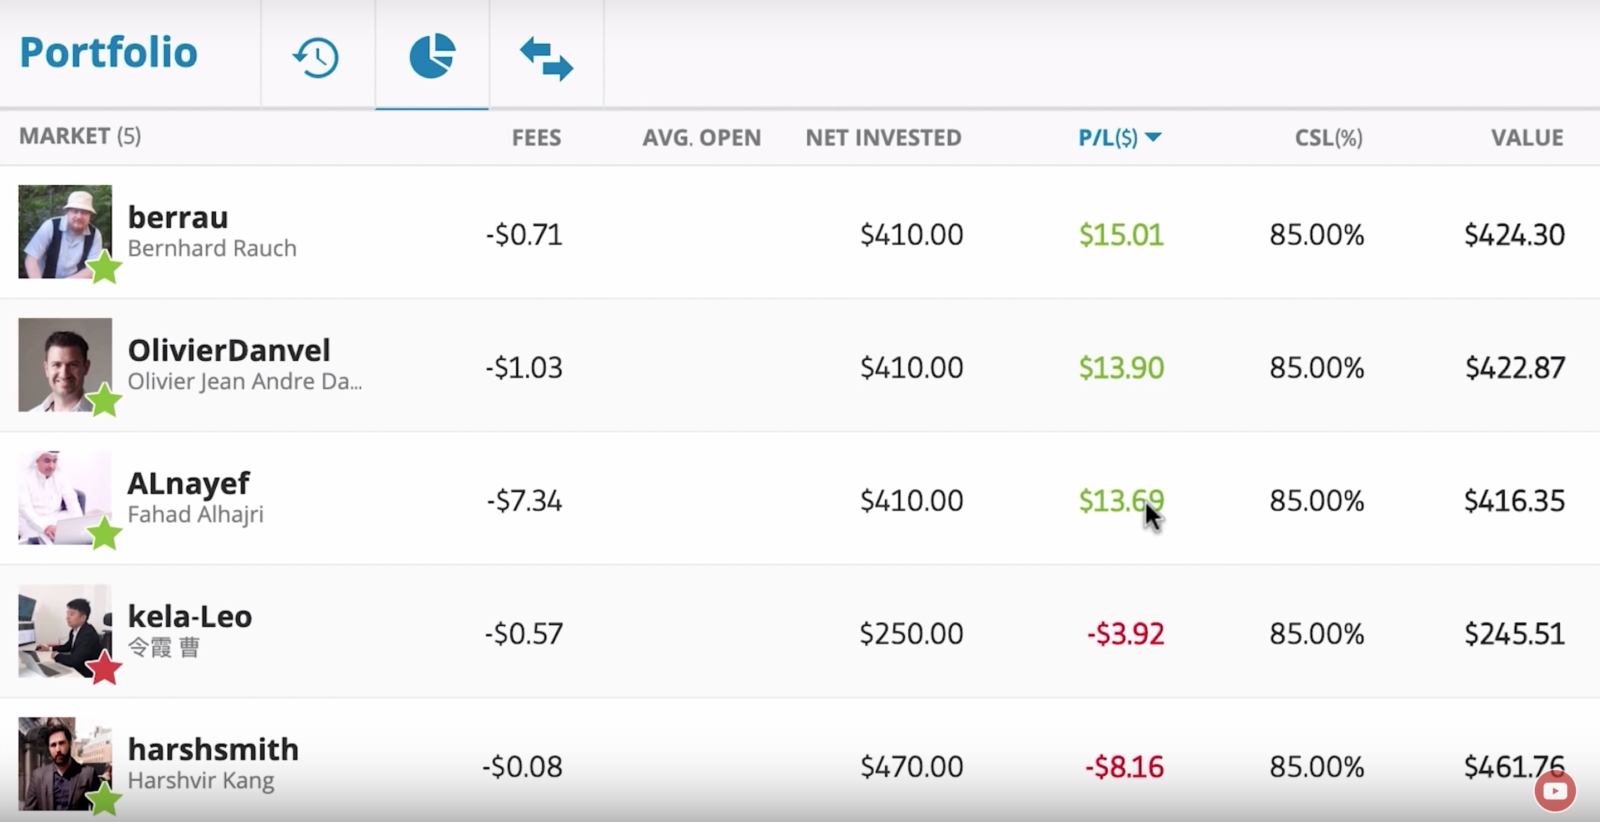Click harshsmith's net invested $470.00
Image resolution: width=1600 pixels, height=822 pixels.
[x=912, y=767]
